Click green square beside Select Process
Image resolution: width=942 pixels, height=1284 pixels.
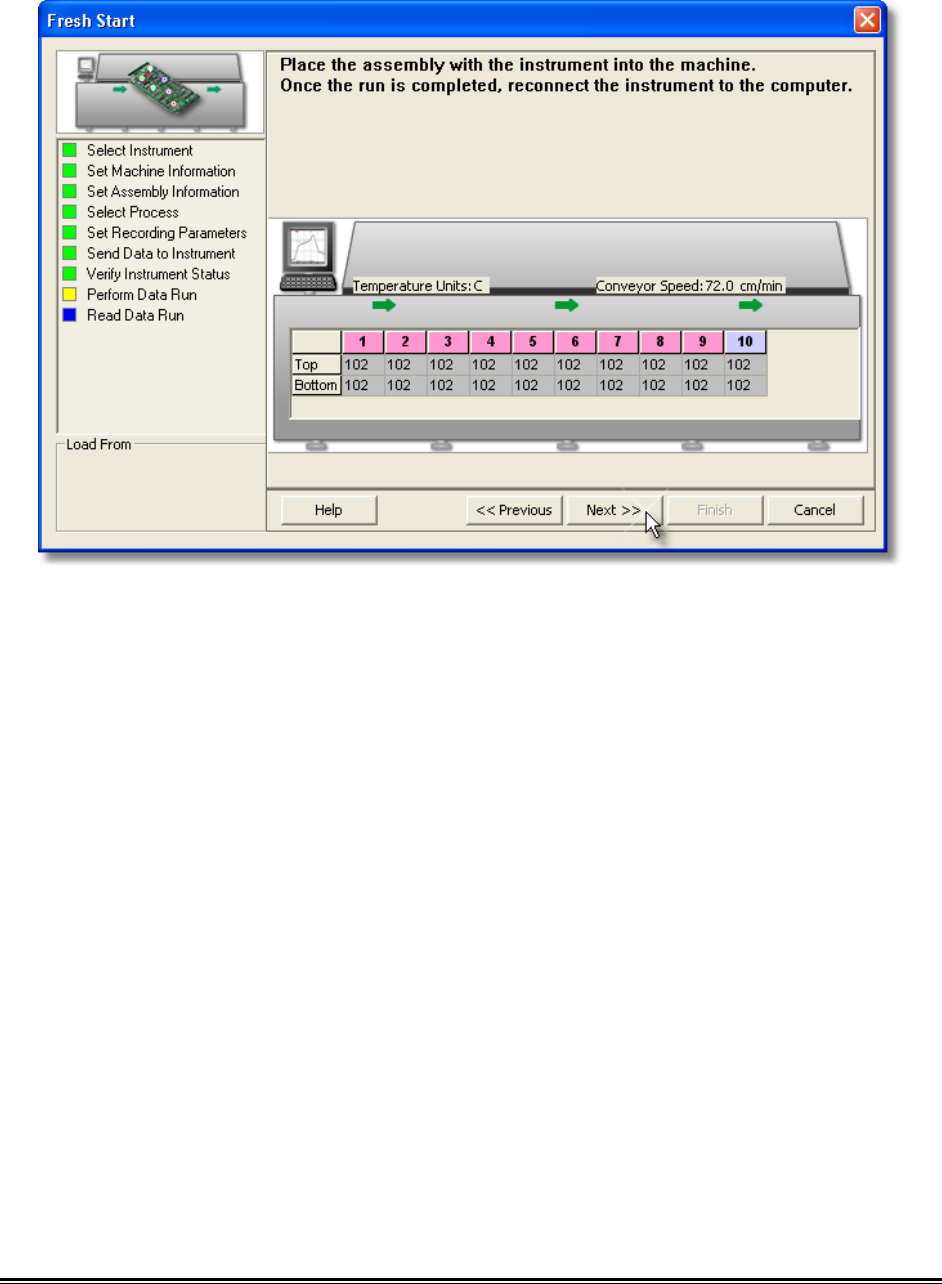point(69,212)
